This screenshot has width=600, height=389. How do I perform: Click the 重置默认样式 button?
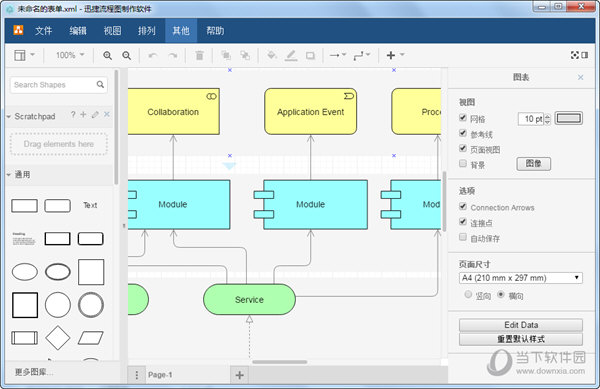coord(521,339)
